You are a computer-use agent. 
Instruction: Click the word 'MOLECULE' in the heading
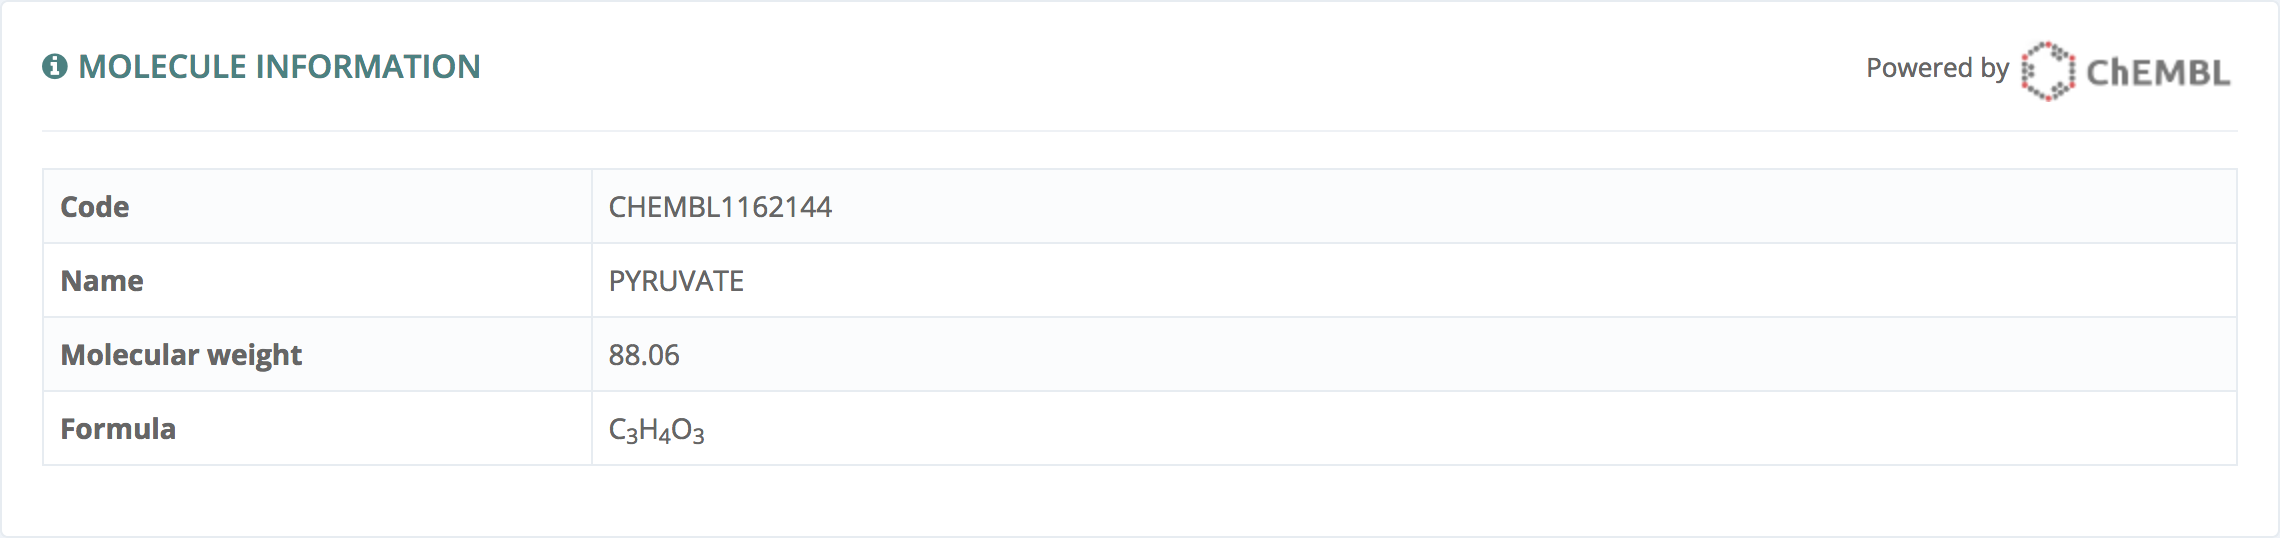point(162,67)
